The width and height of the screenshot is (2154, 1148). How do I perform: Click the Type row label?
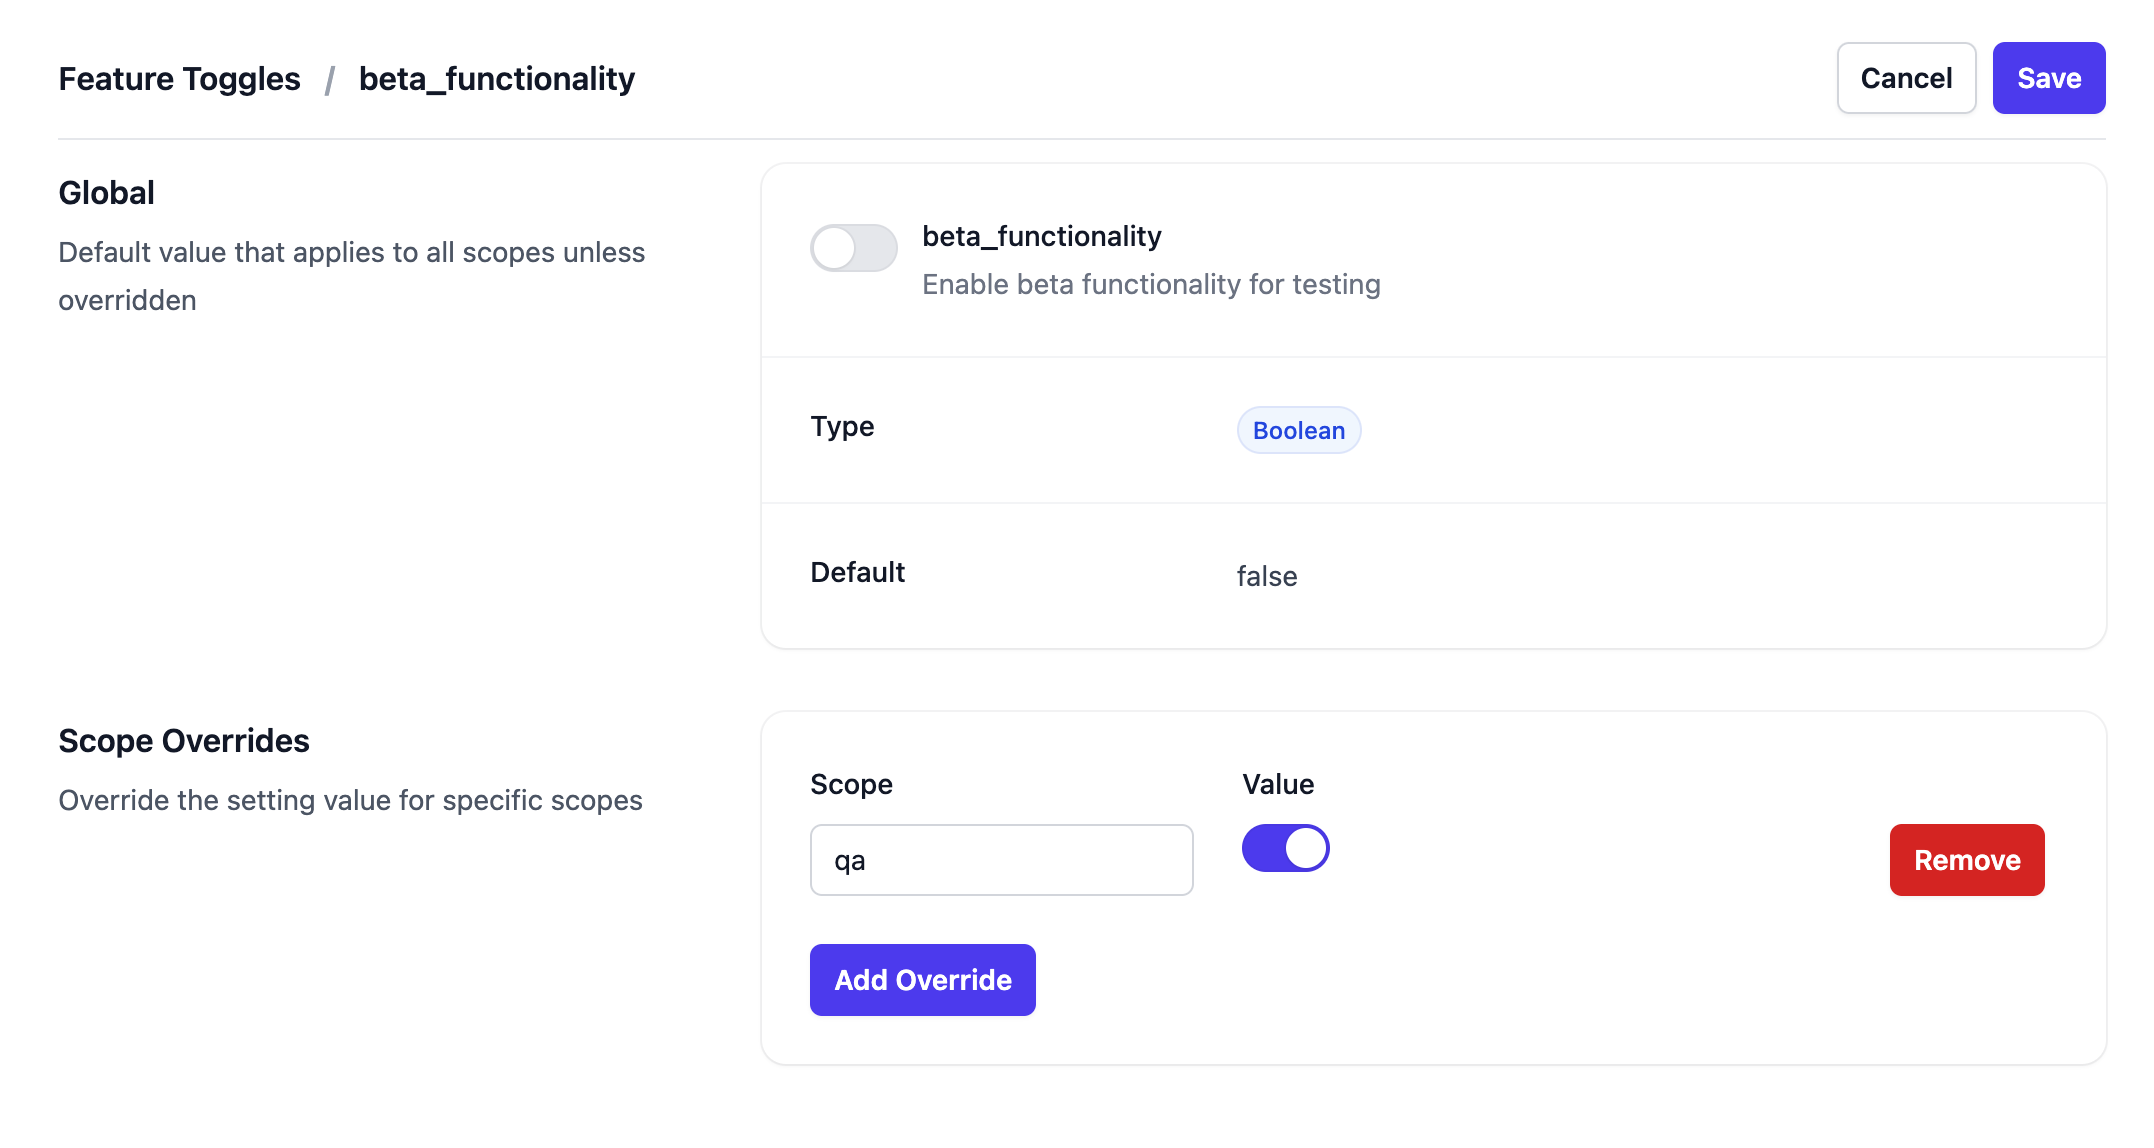pos(842,427)
